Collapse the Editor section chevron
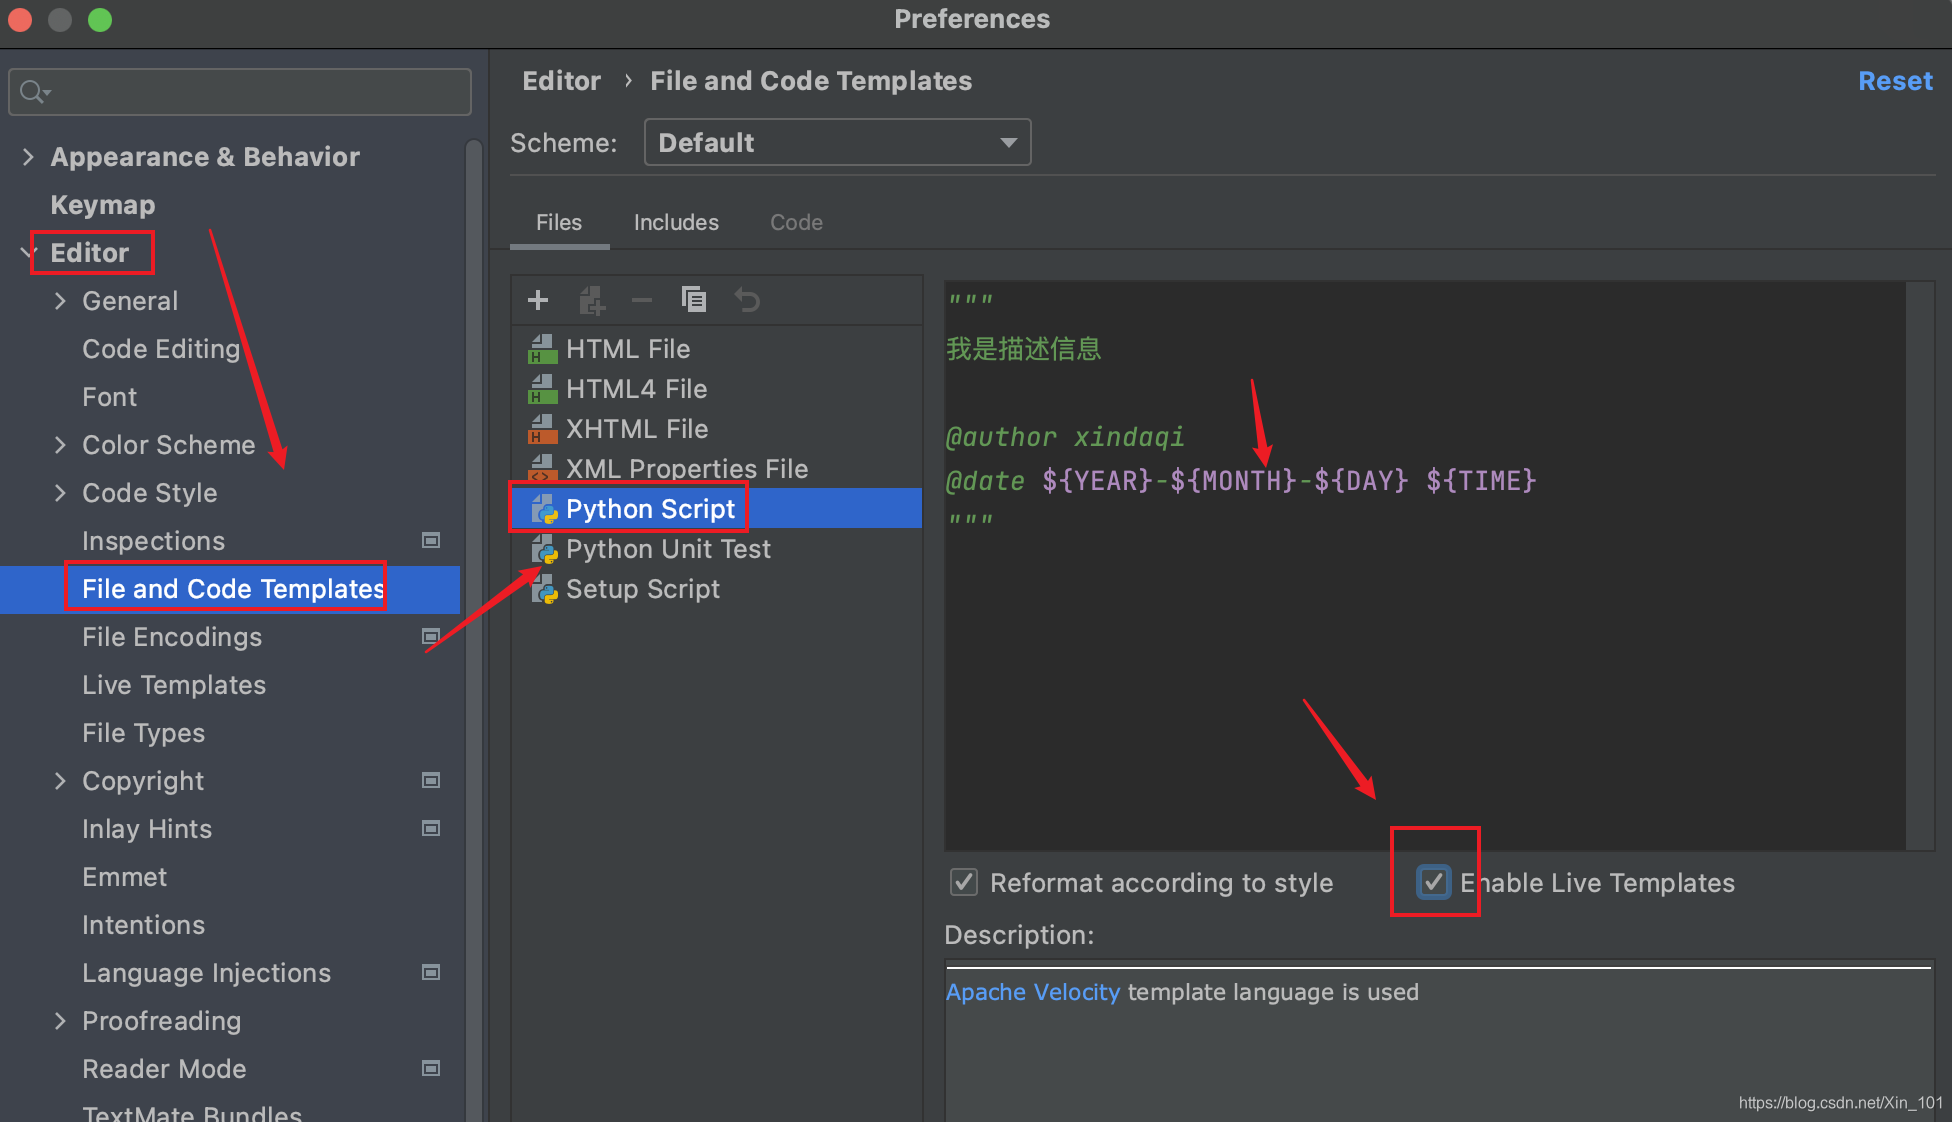This screenshot has height=1122, width=1952. pos(27,253)
